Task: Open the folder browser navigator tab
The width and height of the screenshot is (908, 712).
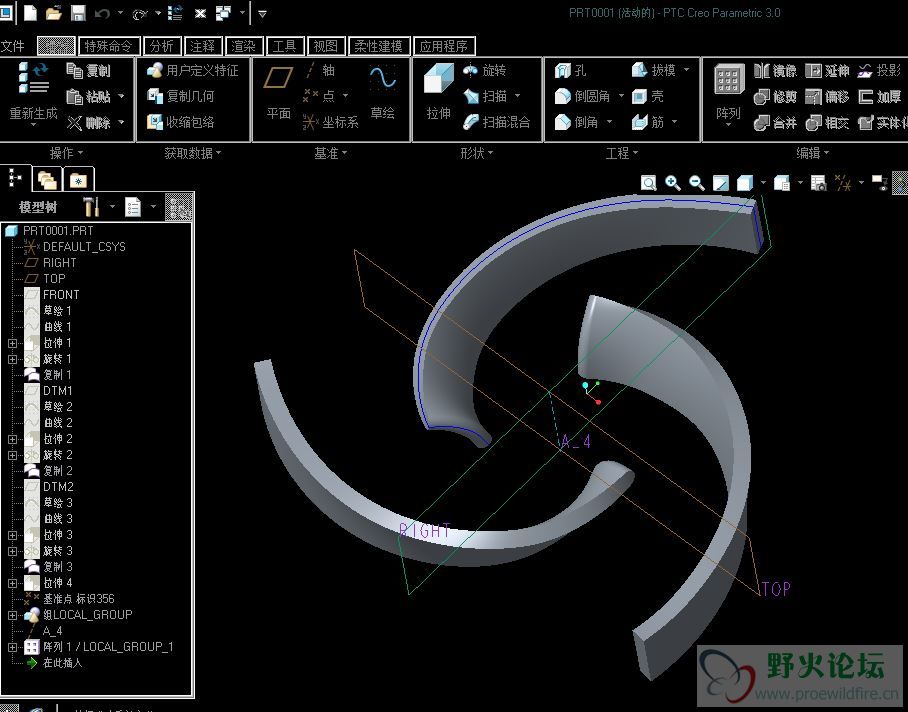Action: (x=47, y=180)
